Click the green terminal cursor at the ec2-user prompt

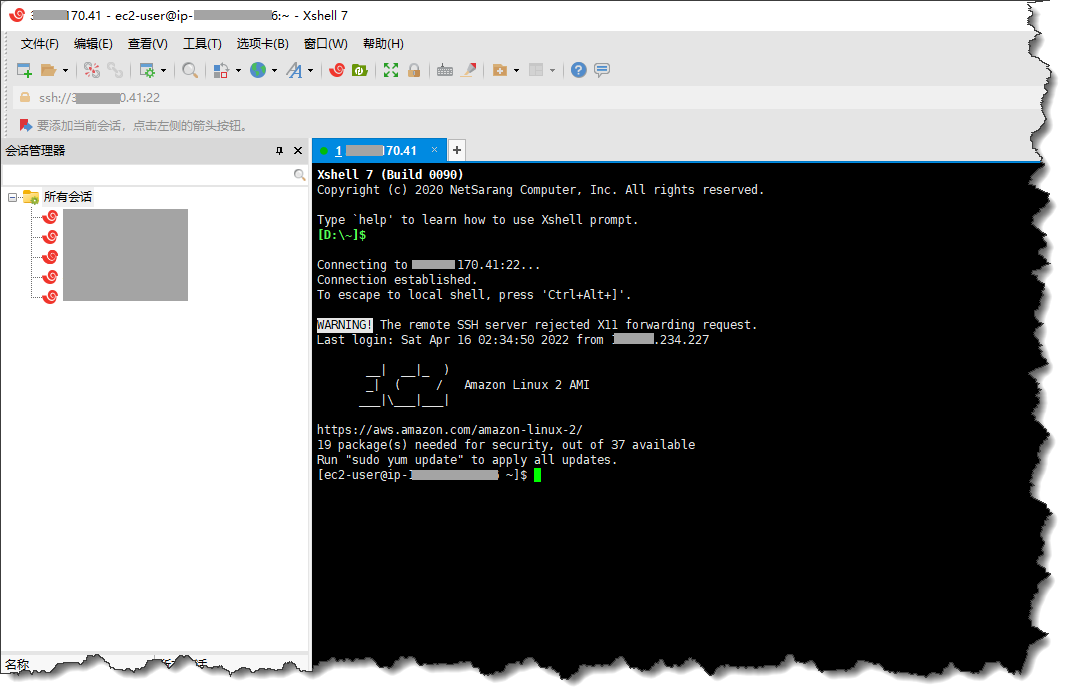point(538,474)
